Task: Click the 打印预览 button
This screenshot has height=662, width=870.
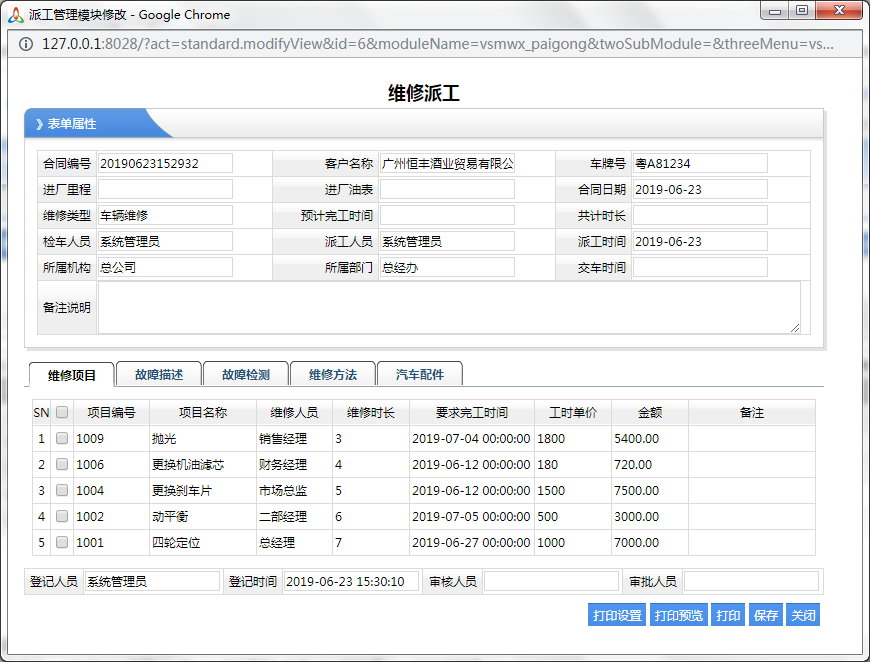Action: click(678, 615)
